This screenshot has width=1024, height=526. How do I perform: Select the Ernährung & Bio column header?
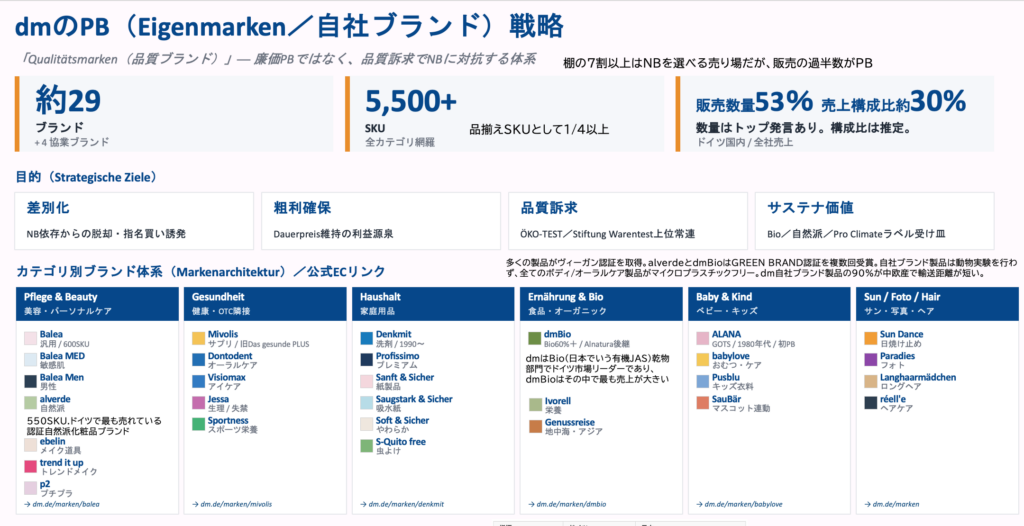601,304
